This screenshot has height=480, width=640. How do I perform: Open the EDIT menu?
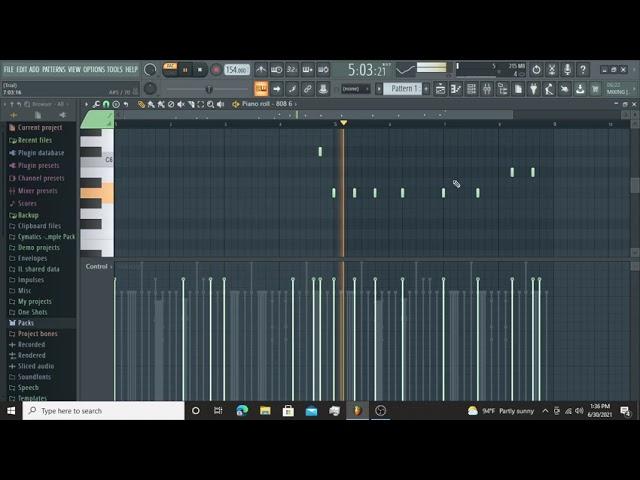click(22, 69)
